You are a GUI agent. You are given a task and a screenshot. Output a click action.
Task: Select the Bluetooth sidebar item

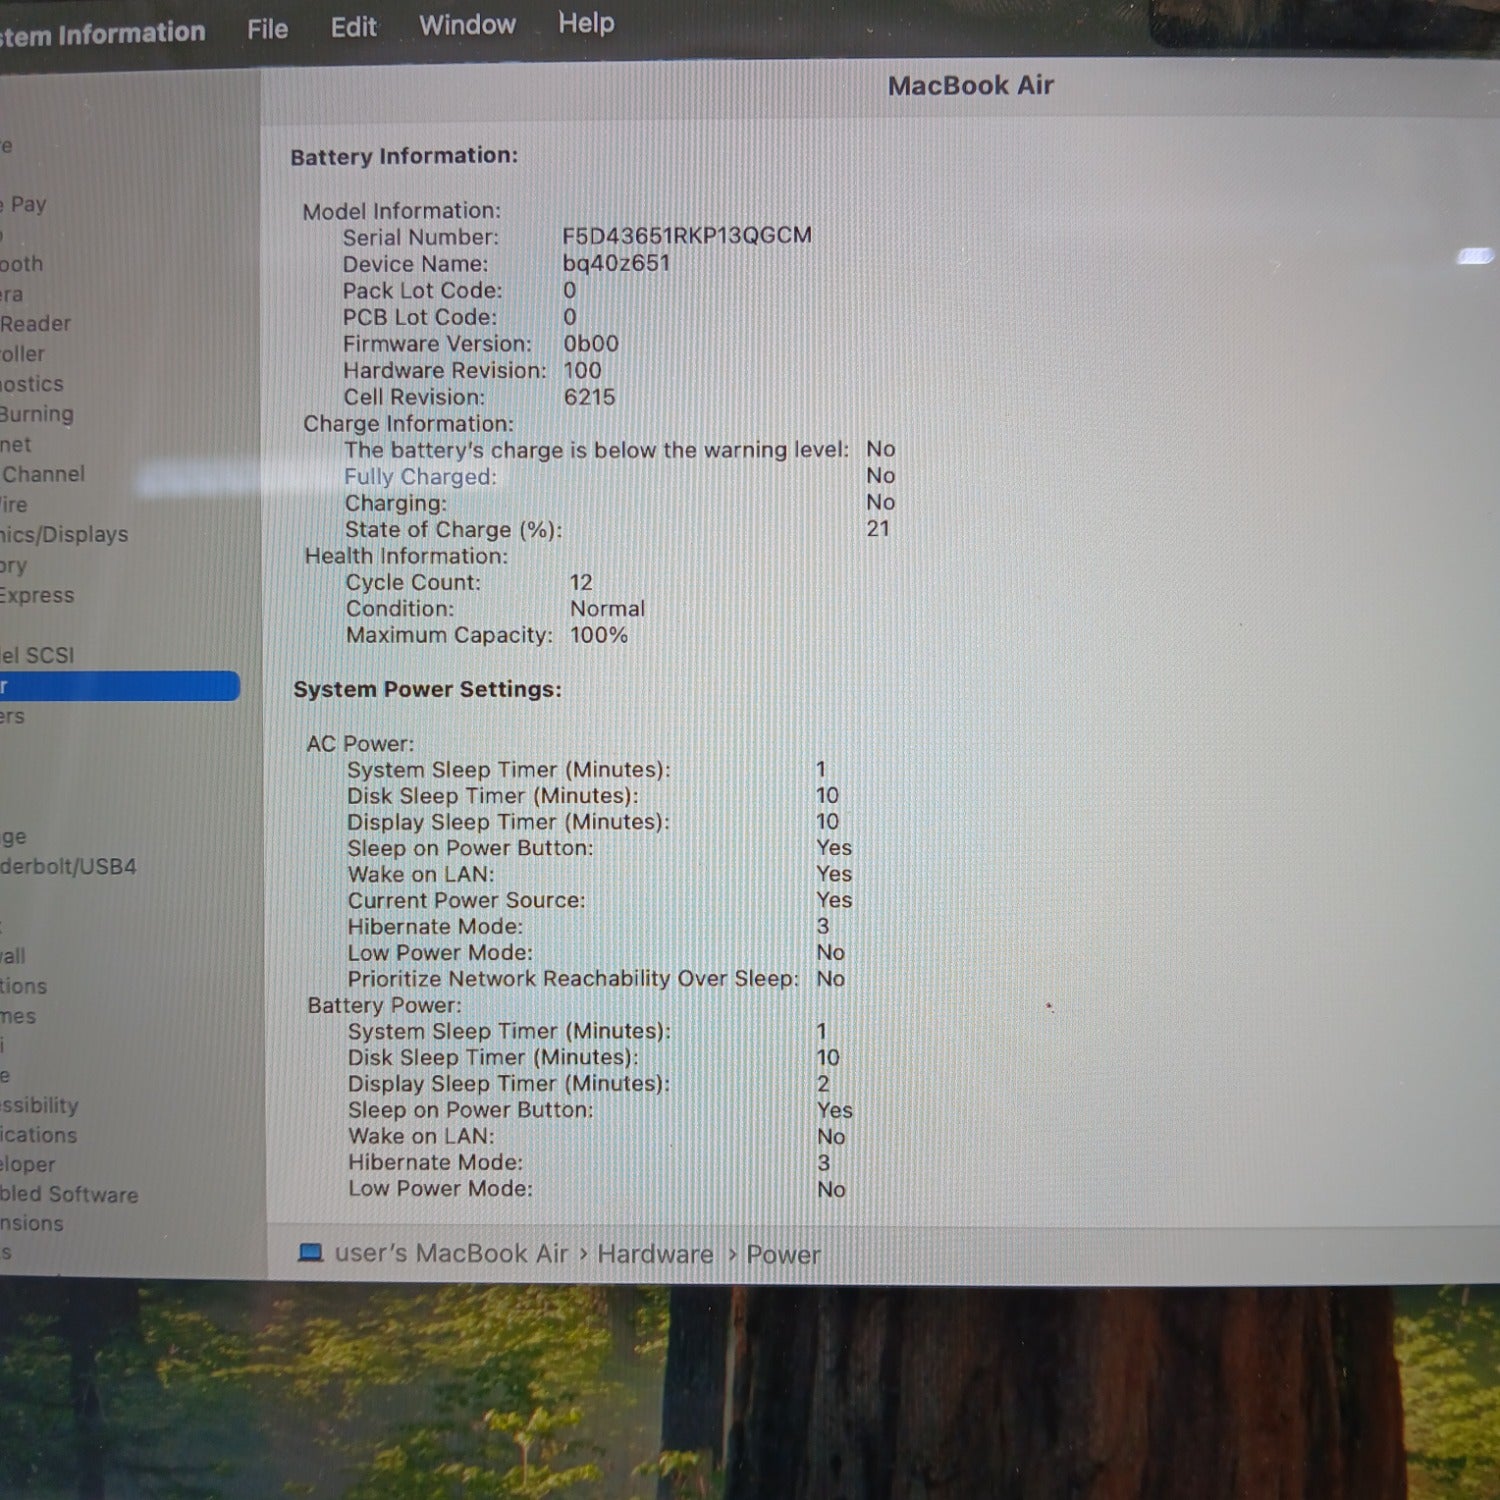[x=21, y=264]
